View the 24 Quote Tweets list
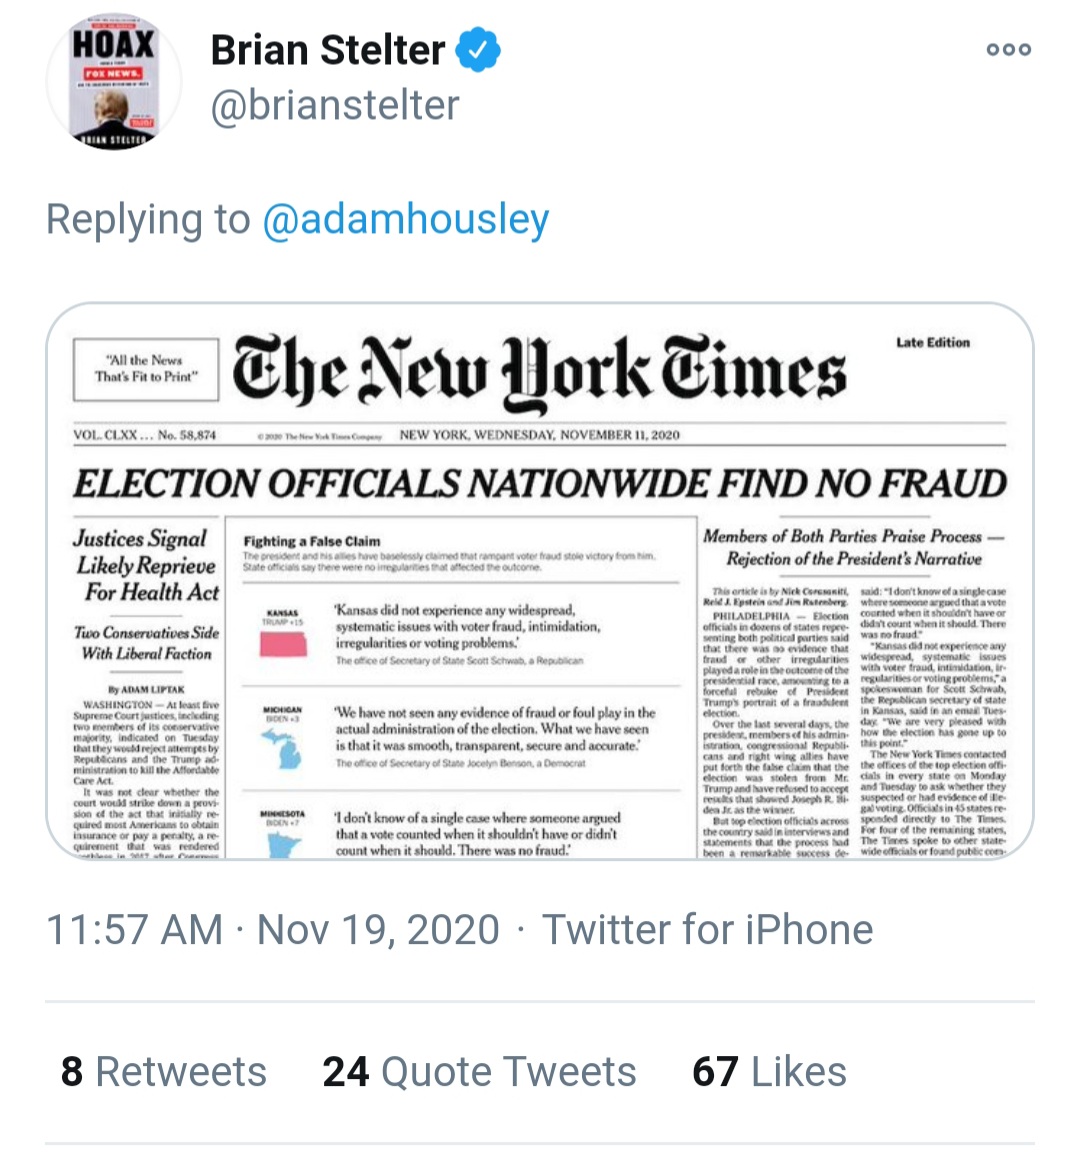This screenshot has height=1152, width=1080. pos(479,1071)
